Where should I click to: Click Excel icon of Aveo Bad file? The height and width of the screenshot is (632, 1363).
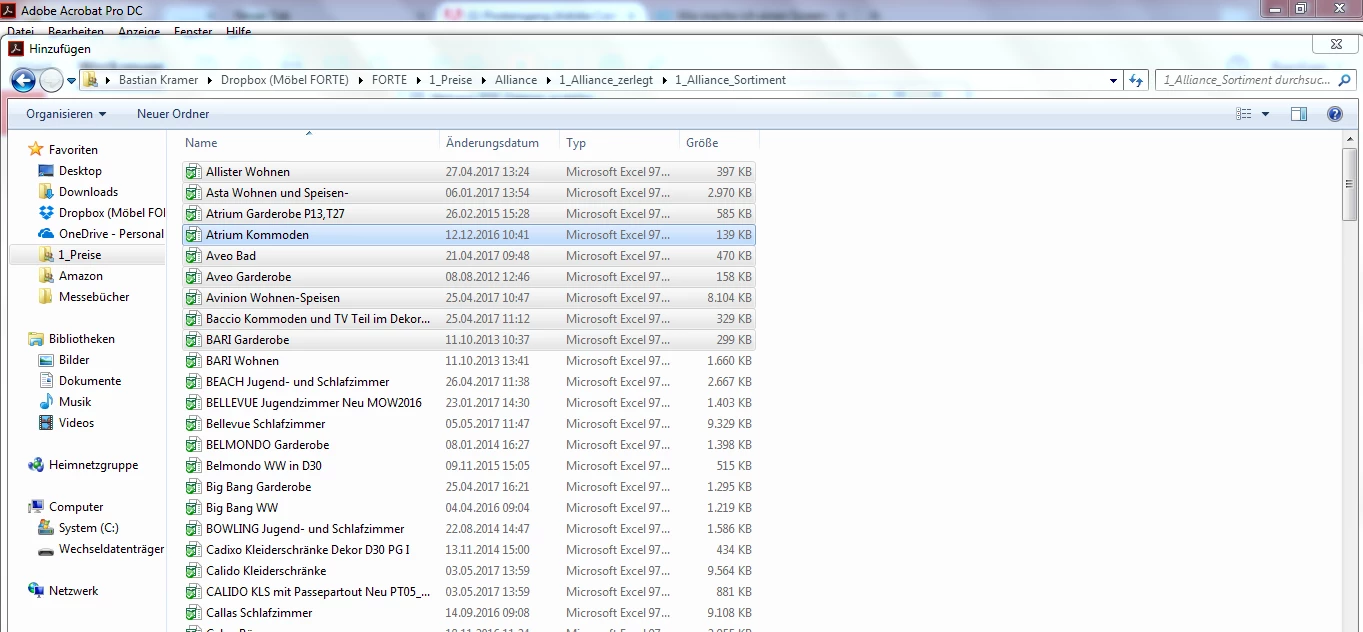(x=193, y=256)
